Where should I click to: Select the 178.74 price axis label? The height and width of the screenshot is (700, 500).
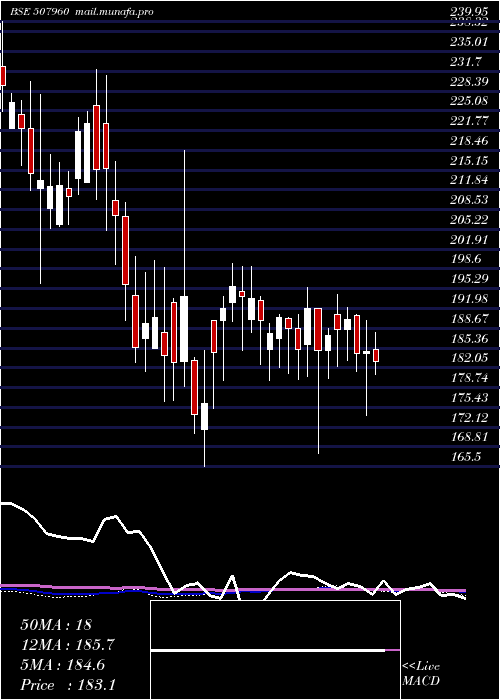(x=468, y=378)
